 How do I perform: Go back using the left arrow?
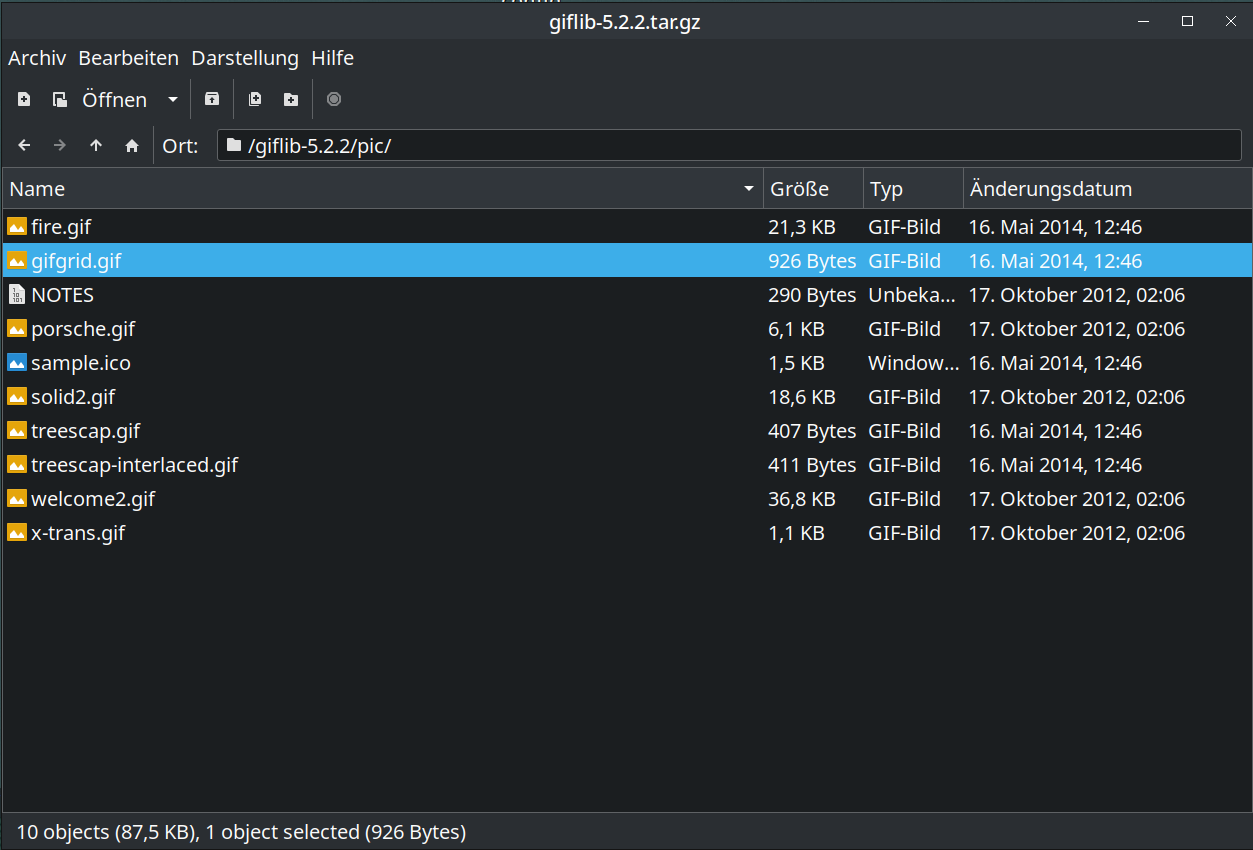[25, 146]
